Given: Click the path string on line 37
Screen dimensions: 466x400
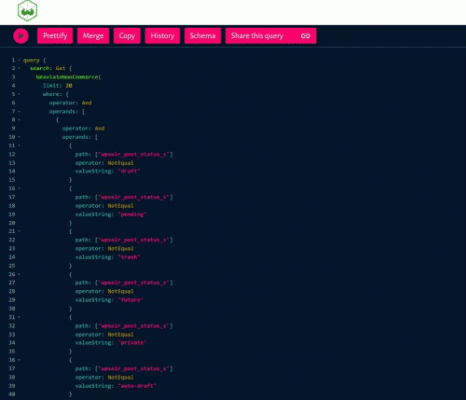Looking at the screenshot, I should click(x=134, y=369).
